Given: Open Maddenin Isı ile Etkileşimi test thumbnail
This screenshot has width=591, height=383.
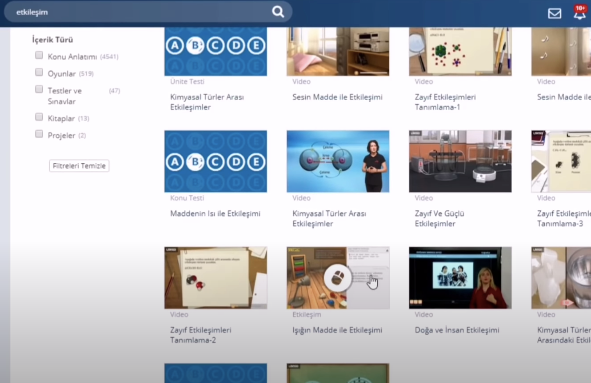Looking at the screenshot, I should click(x=216, y=161).
